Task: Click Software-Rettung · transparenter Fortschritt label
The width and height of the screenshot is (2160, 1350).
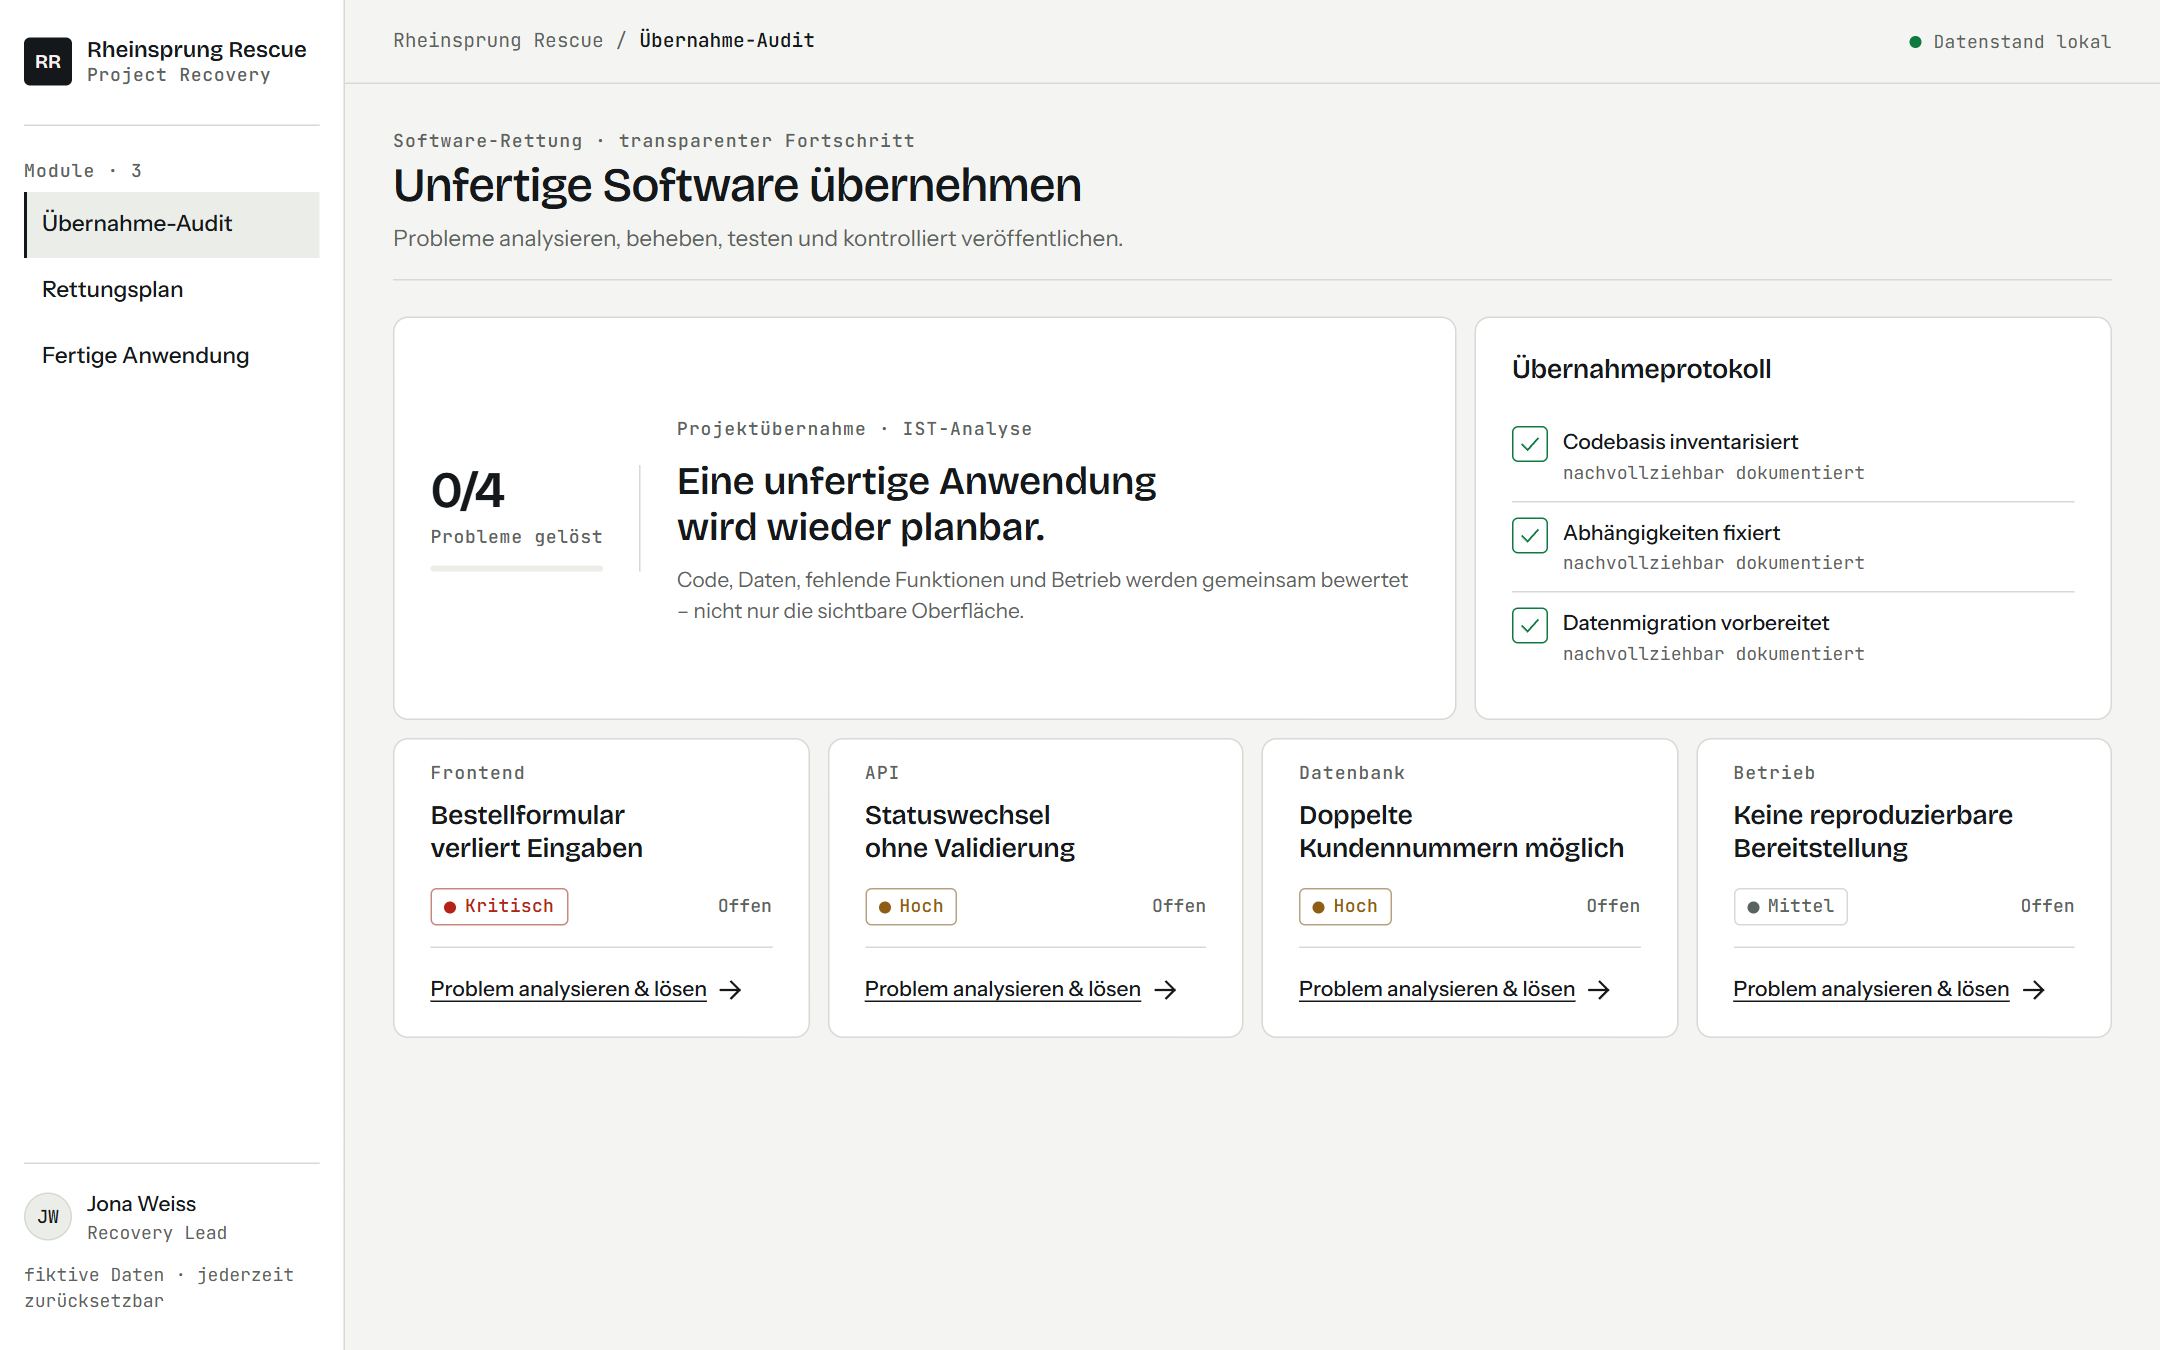Action: pyautogui.click(x=654, y=141)
